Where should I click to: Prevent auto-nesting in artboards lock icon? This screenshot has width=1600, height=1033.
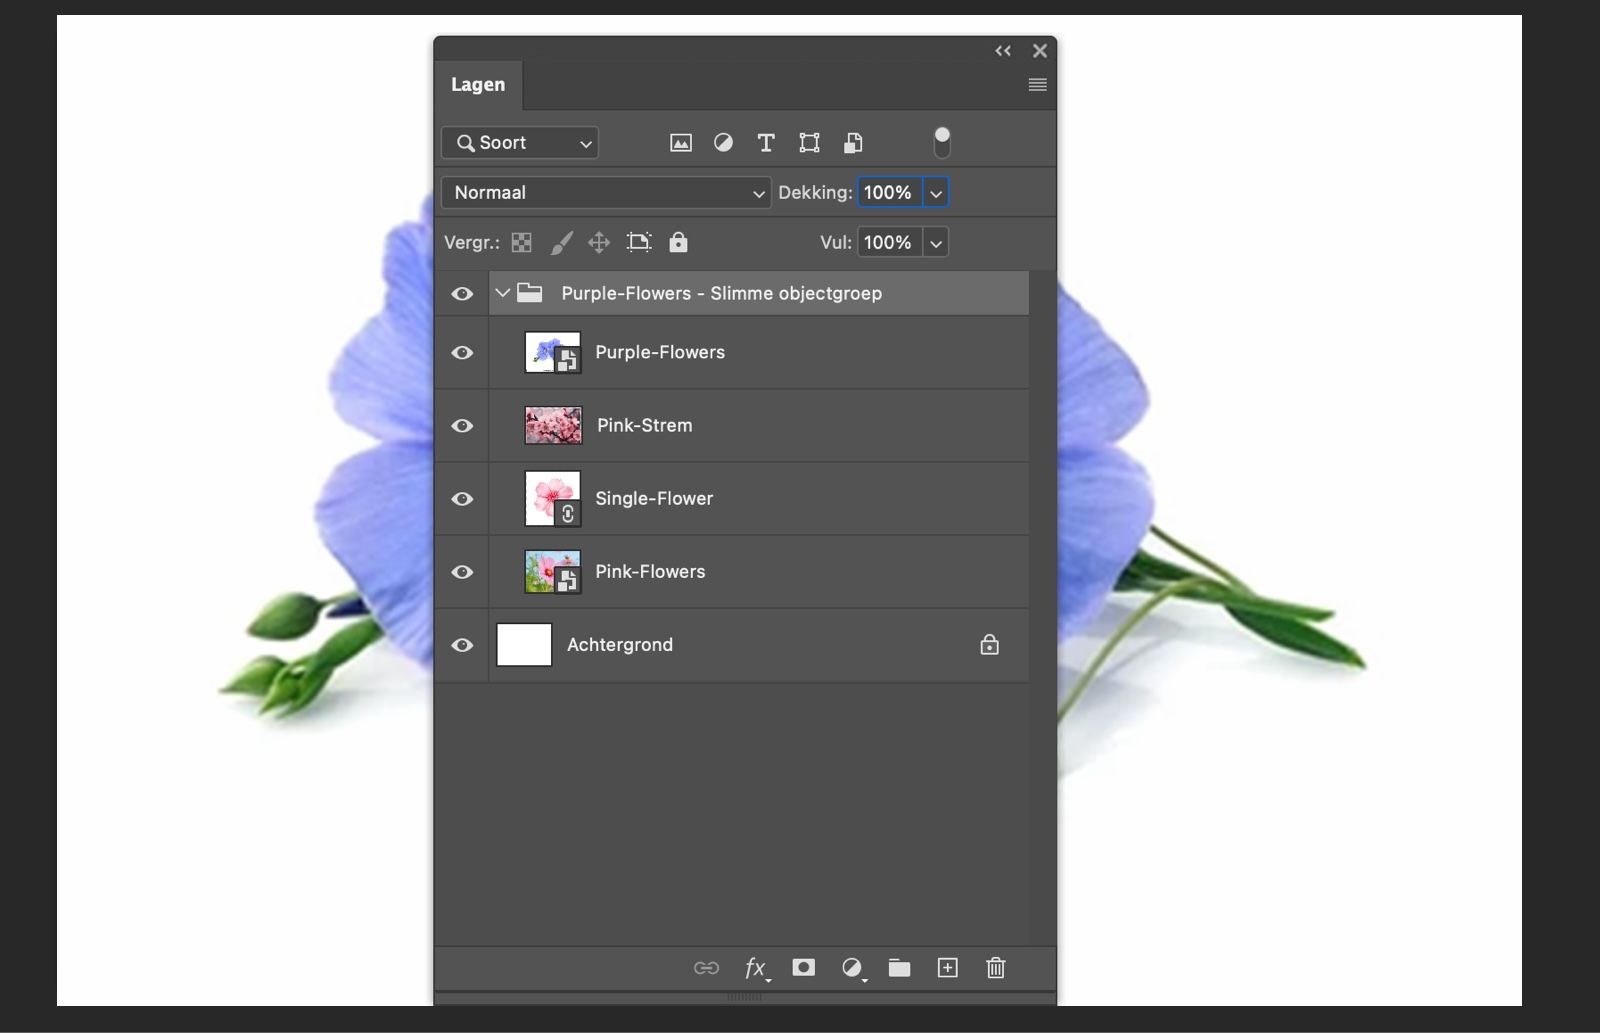(x=639, y=242)
